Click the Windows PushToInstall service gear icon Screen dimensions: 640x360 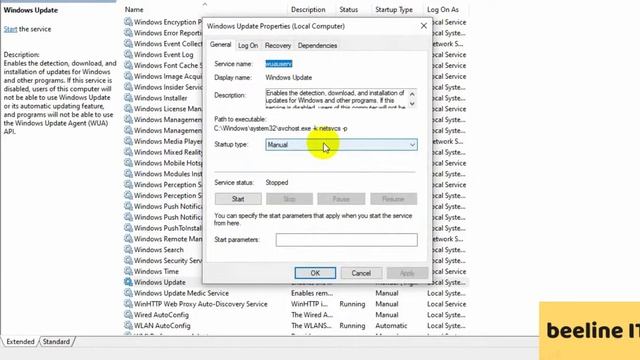click(x=128, y=228)
